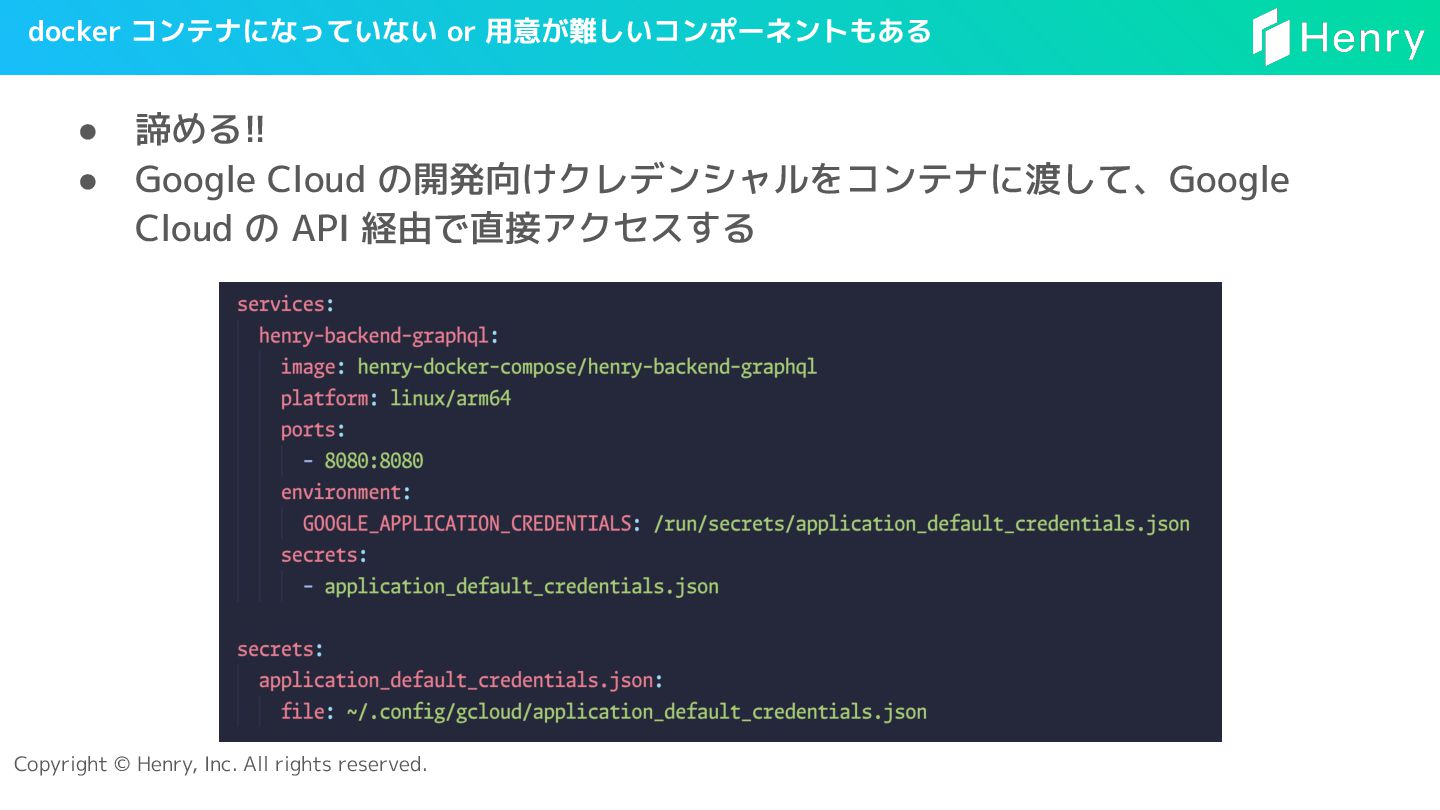This screenshot has height=810, width=1440.
Task: Click 'GOOGLE_APPLICATION_CREDENTIALS:' variable name
Action: [472, 524]
